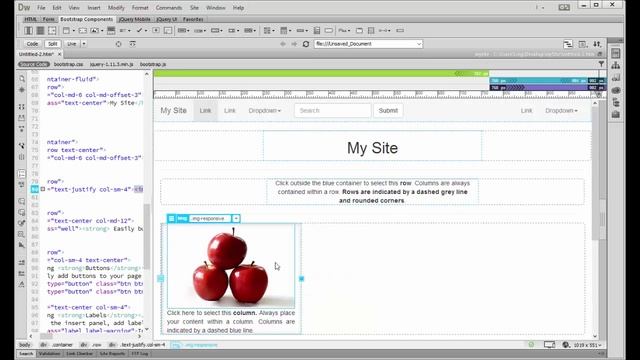
Task: Open the Modify menu
Action: (x=116, y=8)
